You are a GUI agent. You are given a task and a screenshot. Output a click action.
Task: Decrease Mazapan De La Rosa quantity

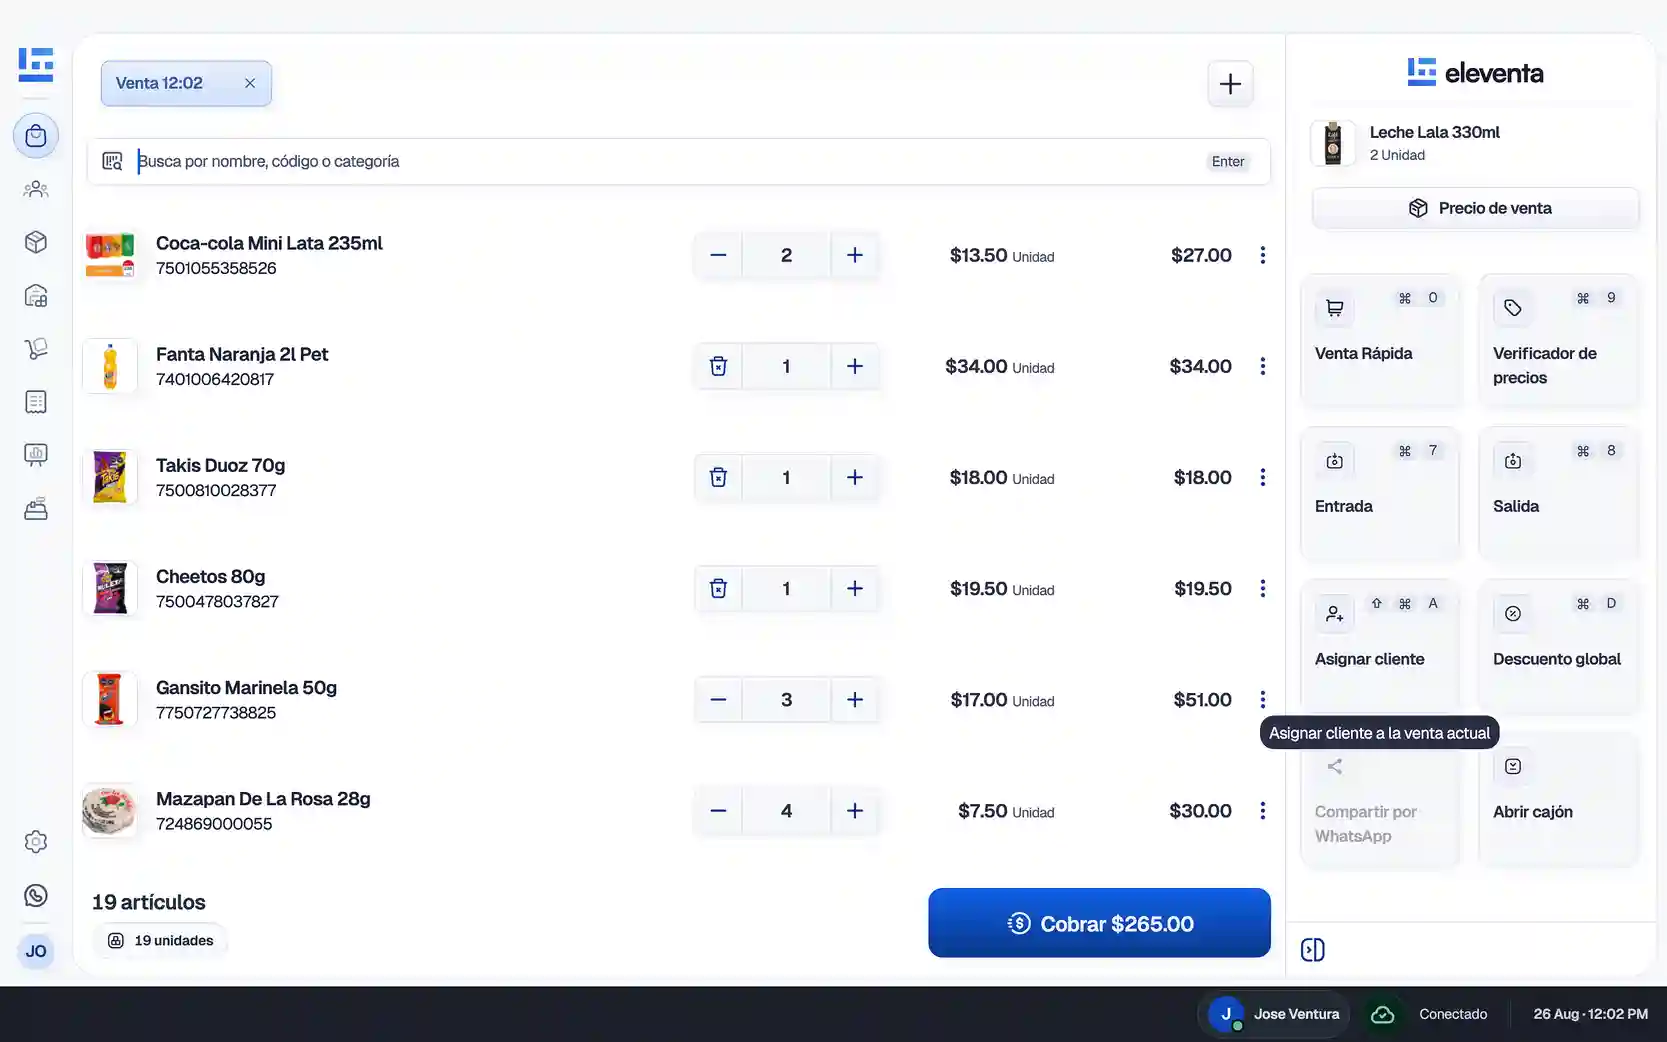coord(718,810)
